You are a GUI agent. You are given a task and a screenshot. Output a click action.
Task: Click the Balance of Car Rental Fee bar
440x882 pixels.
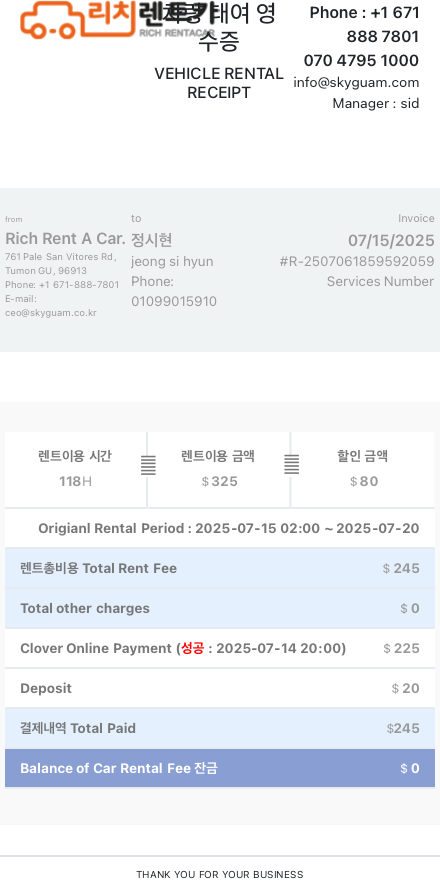pyautogui.click(x=220, y=768)
